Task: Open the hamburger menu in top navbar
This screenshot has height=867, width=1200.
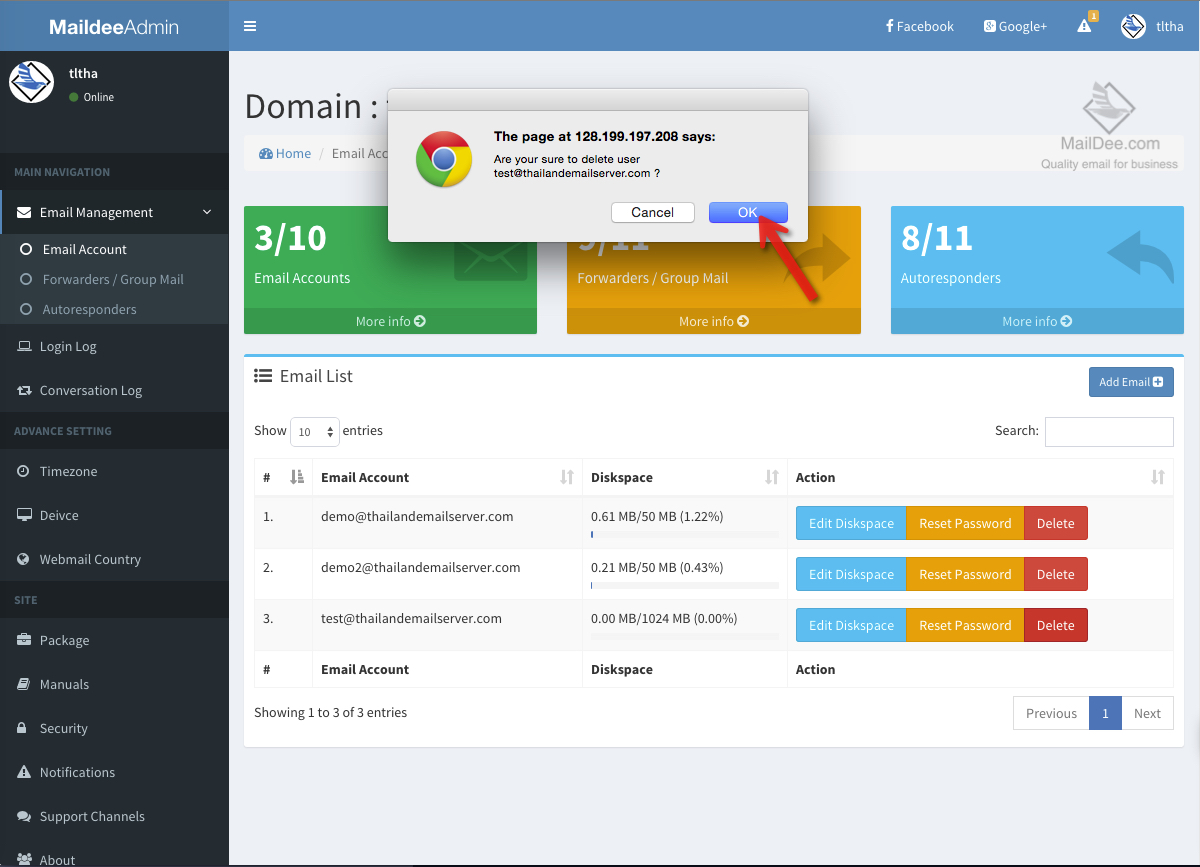Action: click(249, 26)
